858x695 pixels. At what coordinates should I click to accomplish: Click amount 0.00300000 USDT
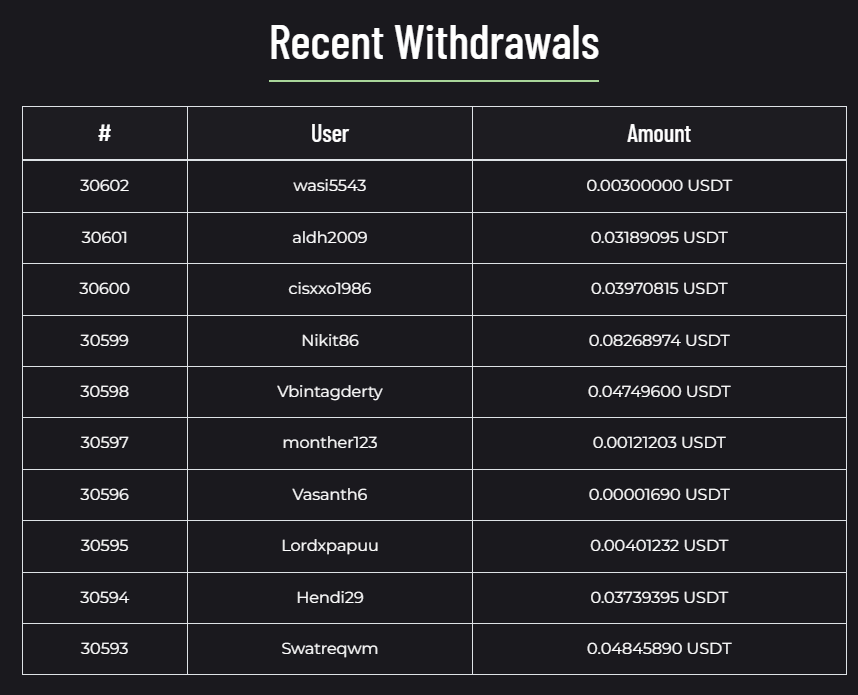point(659,186)
